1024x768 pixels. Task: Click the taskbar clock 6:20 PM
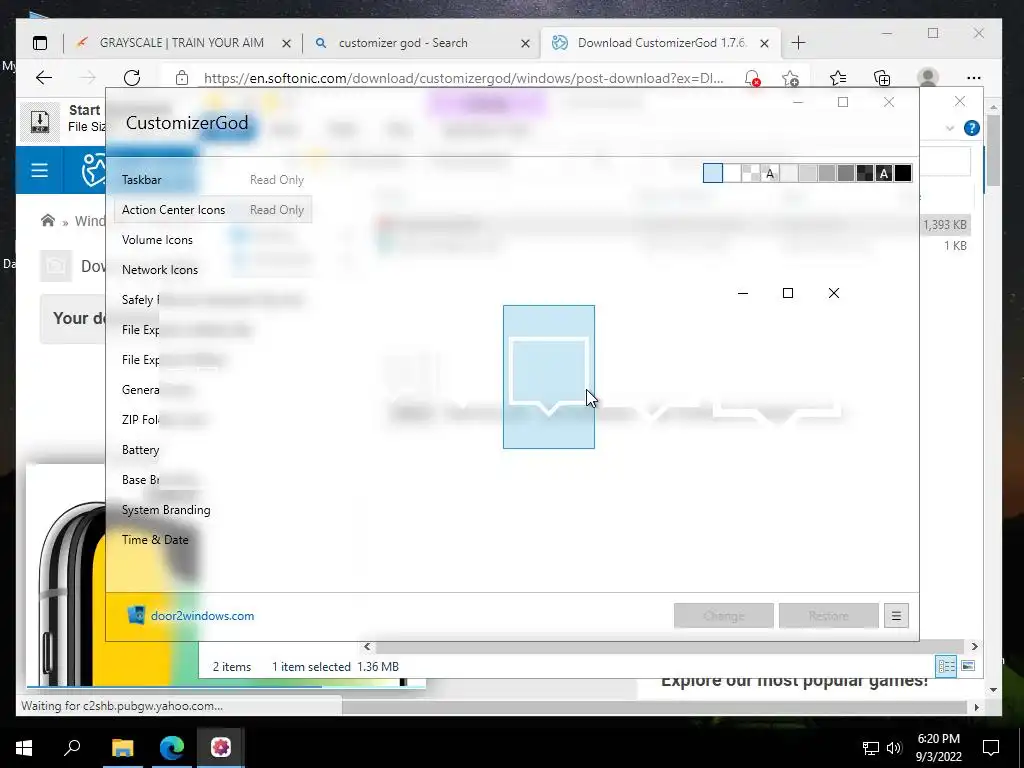click(938, 739)
